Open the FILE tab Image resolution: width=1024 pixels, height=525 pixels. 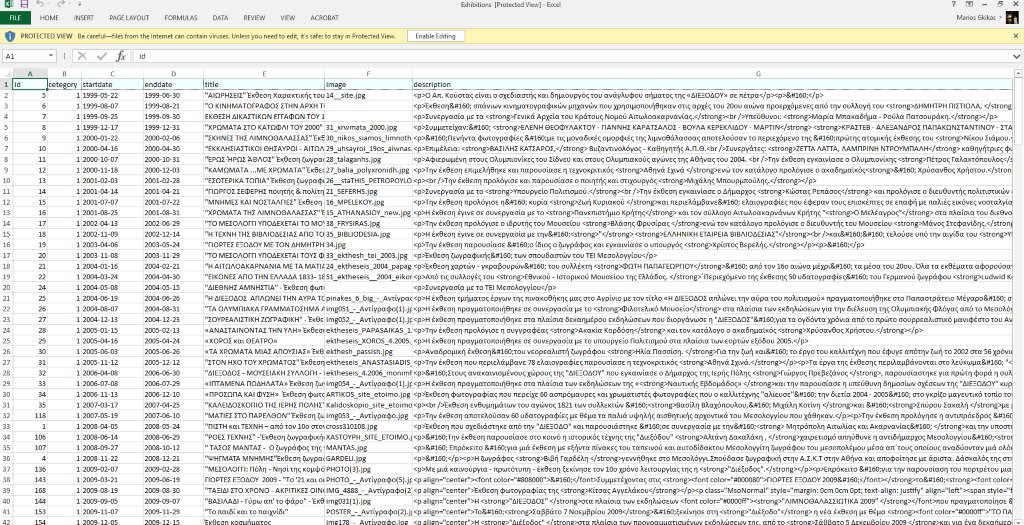tap(17, 18)
